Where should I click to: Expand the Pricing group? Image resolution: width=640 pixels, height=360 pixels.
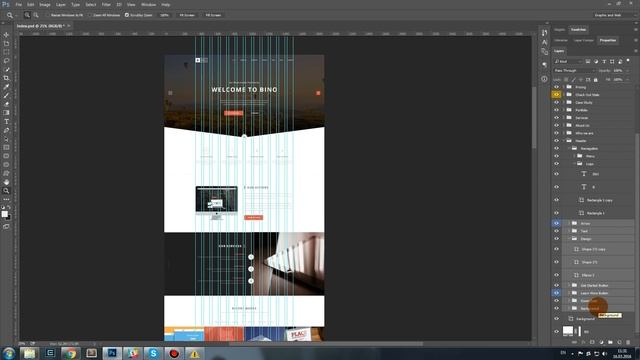point(564,87)
